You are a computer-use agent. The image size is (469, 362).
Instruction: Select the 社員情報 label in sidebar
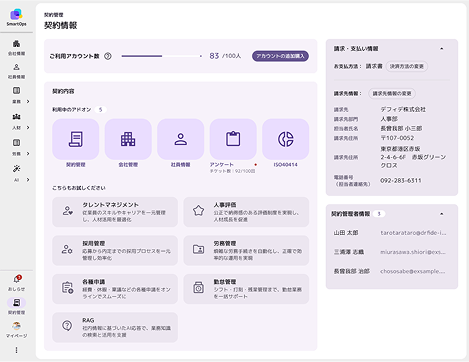16,77
